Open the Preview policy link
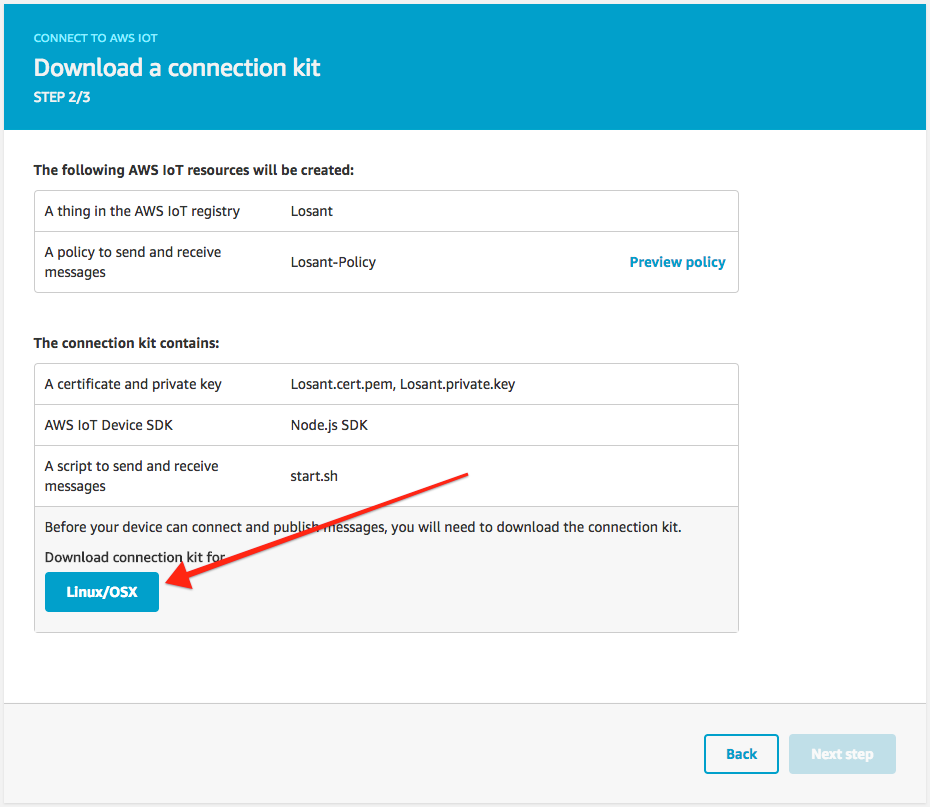The width and height of the screenshot is (930, 807). click(x=677, y=262)
